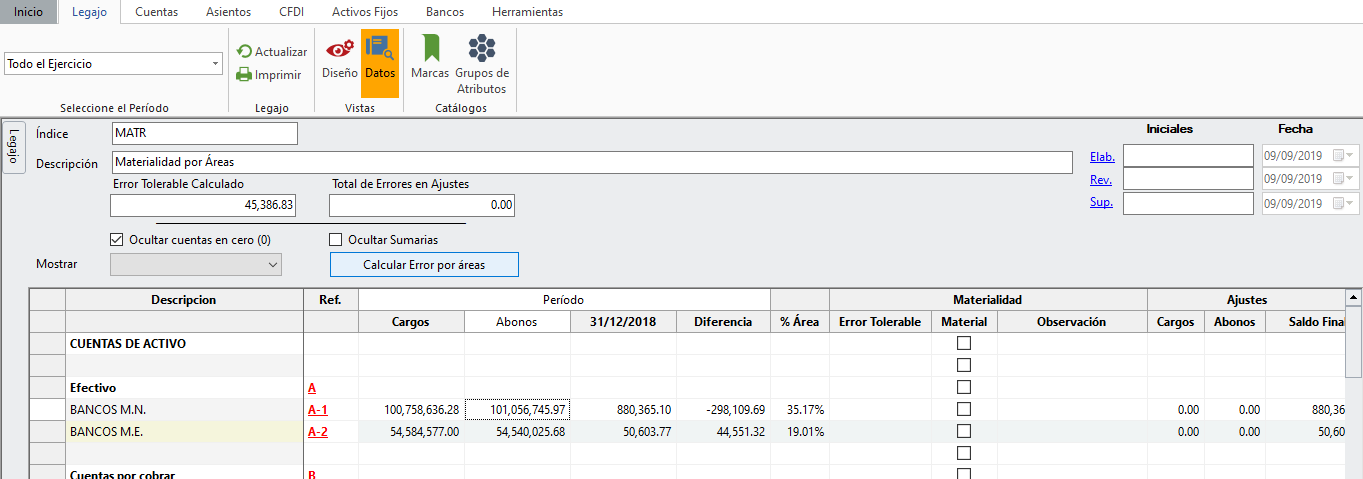Select the Datos view icon
The width and height of the screenshot is (1363, 479).
pyautogui.click(x=380, y=58)
